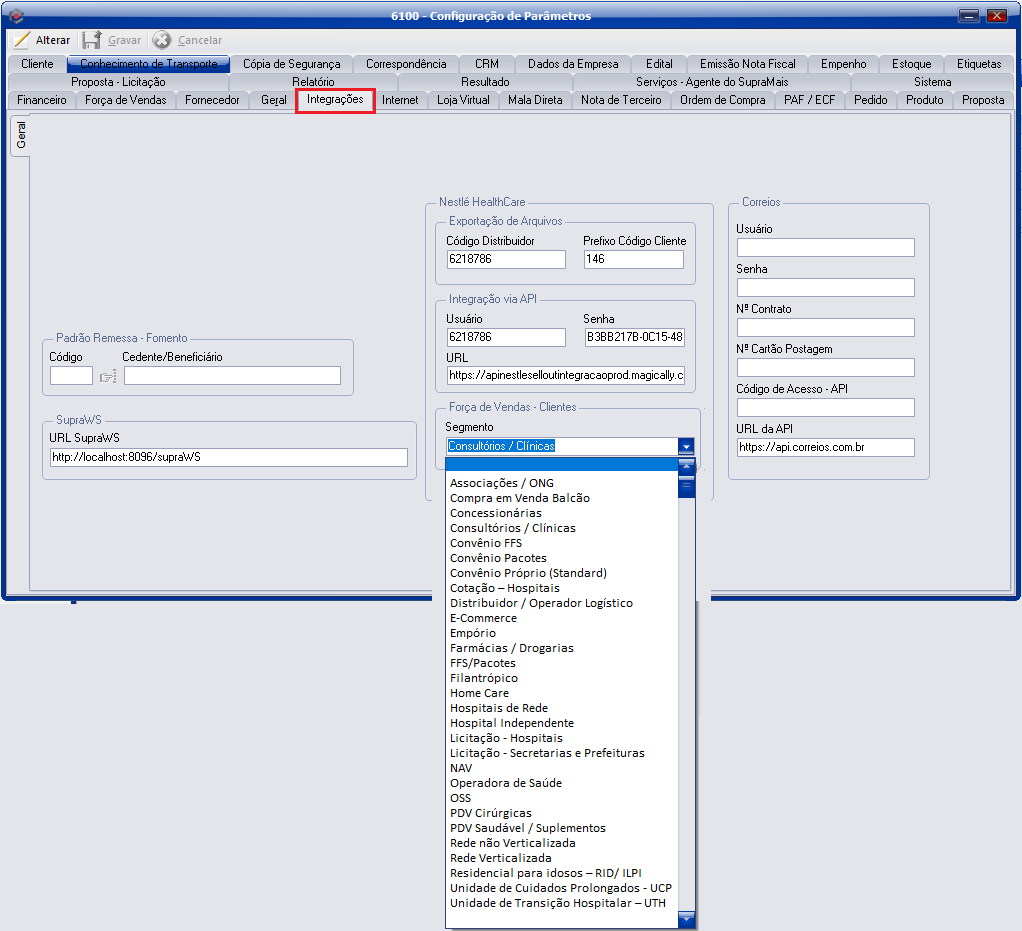Image resolution: width=1022 pixels, height=931 pixels.
Task: Select the vertical Geral side tab
Action: click(20, 137)
